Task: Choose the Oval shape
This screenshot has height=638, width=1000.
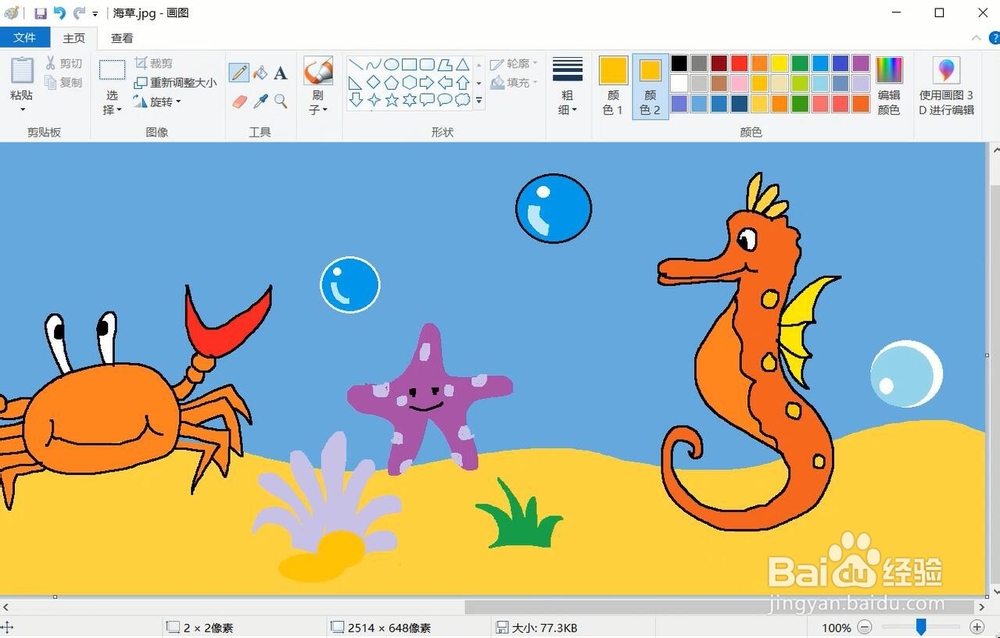Action: click(x=392, y=64)
